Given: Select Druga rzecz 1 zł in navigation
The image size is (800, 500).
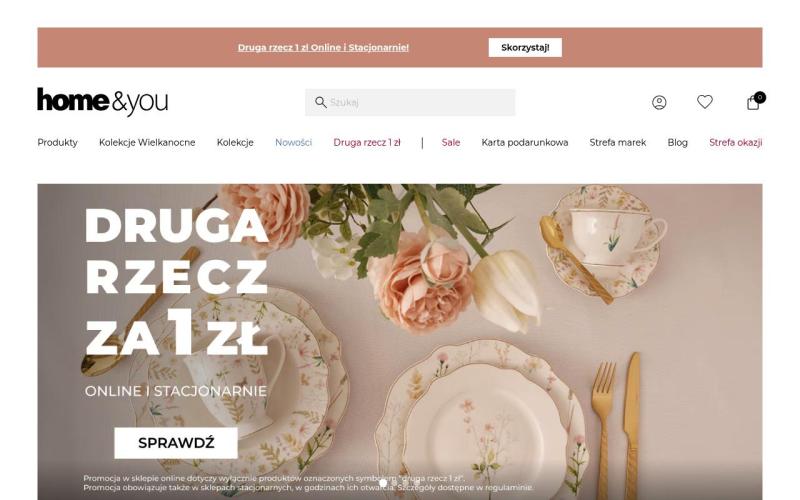Looking at the screenshot, I should point(367,142).
